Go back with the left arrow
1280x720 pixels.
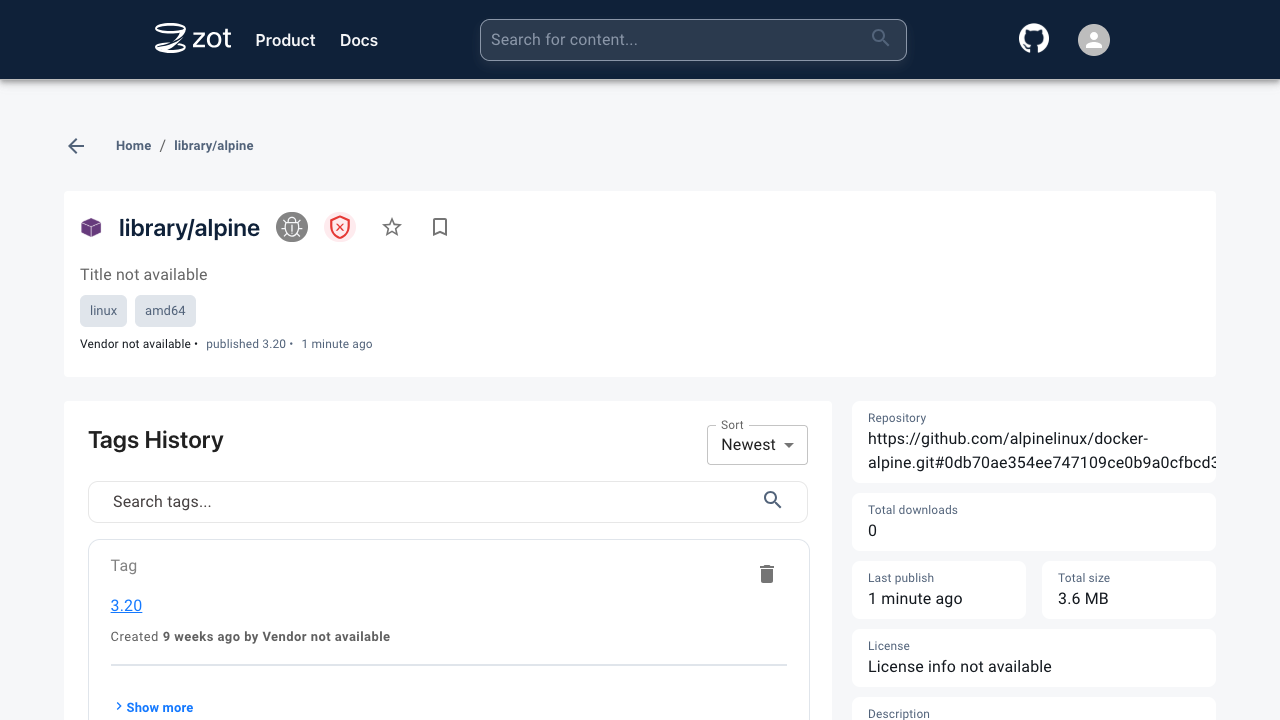pyautogui.click(x=76, y=146)
